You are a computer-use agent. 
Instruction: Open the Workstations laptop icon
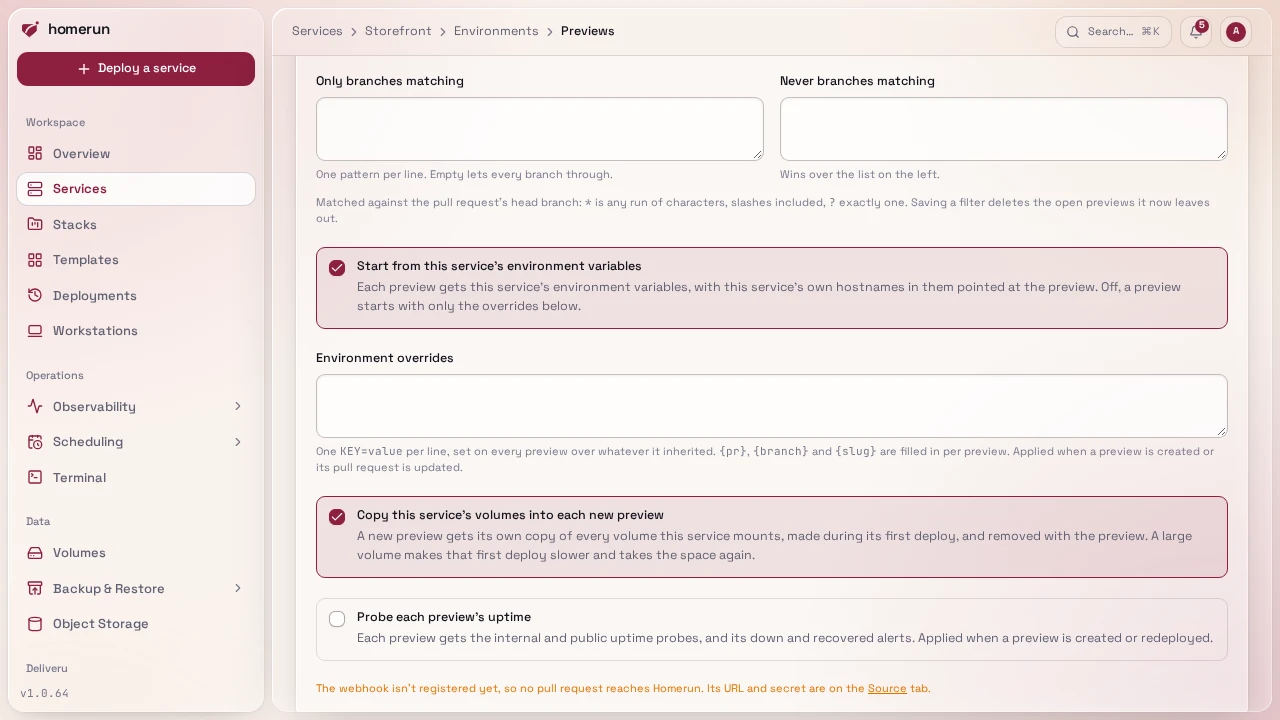click(x=35, y=331)
